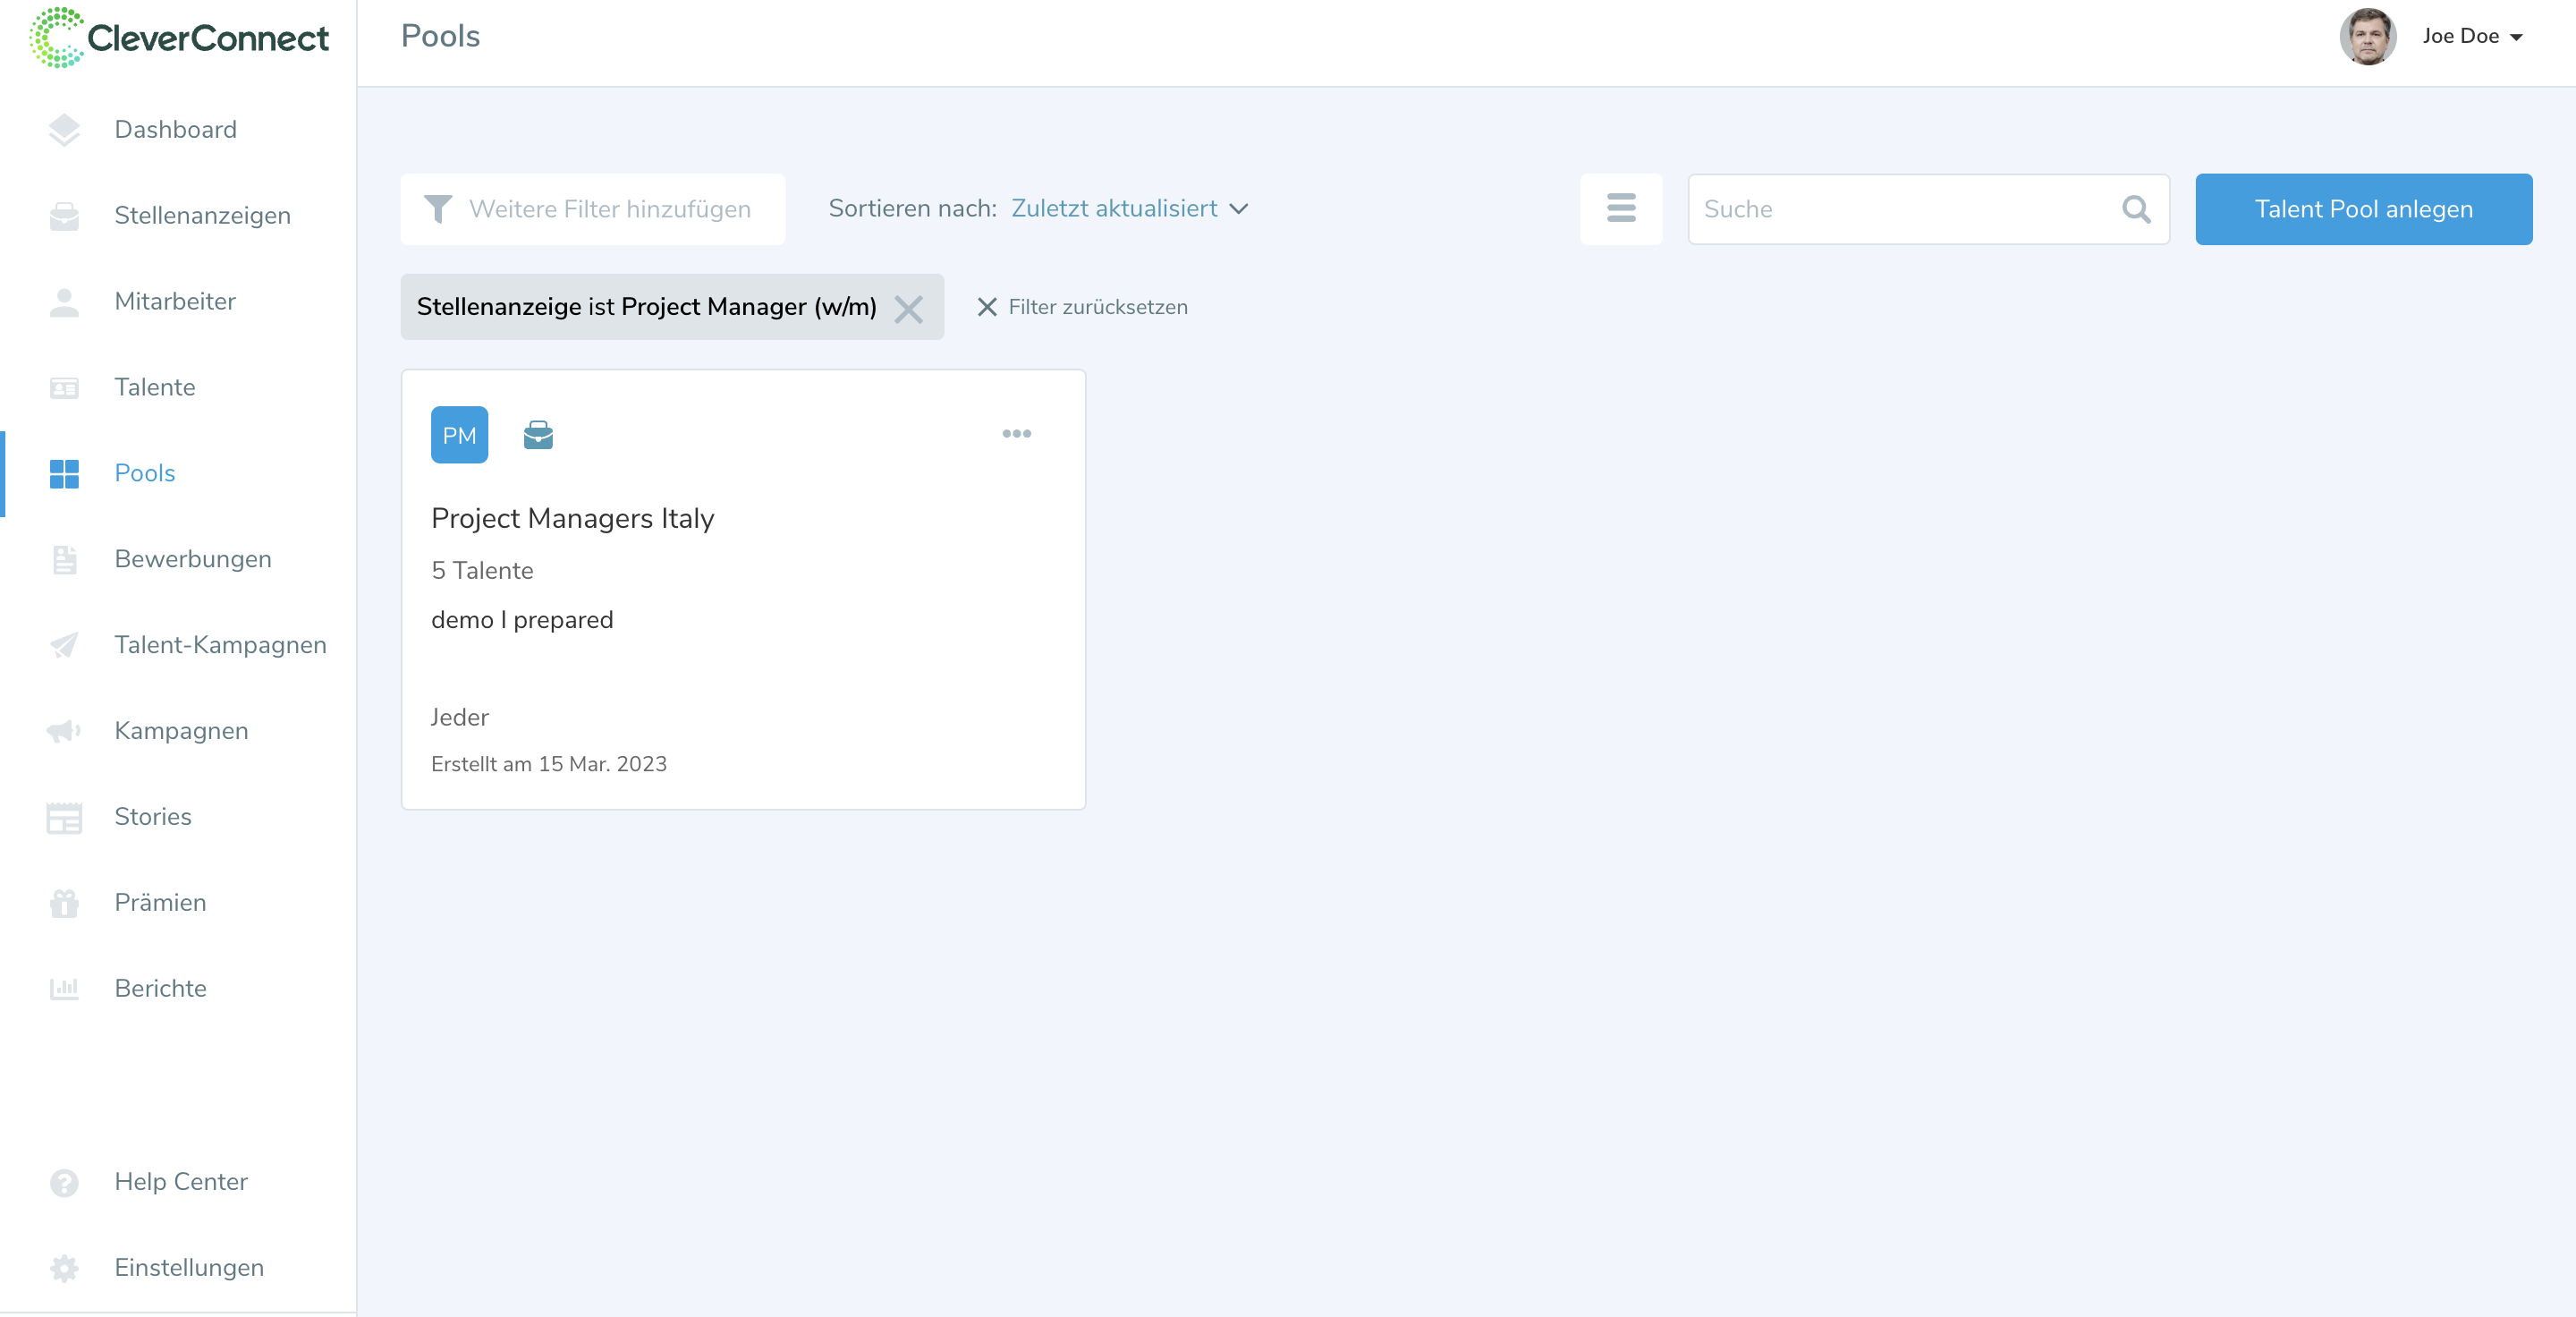
Task: Open the Joe Doe user menu
Action: 2470,36
